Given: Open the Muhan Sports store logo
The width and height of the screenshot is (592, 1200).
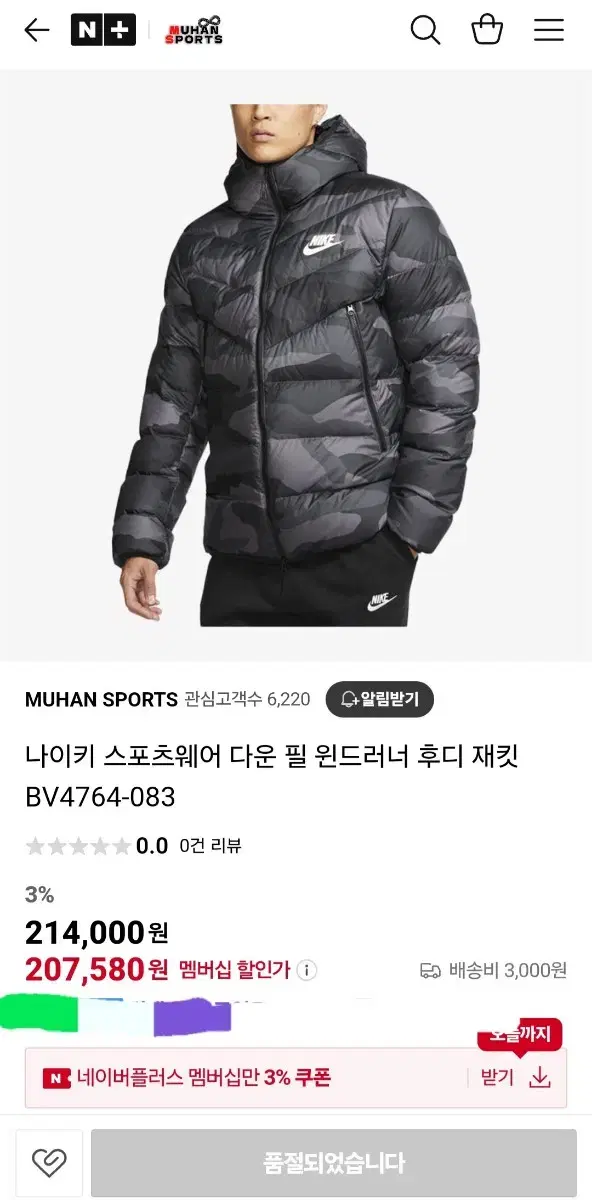Looking at the screenshot, I should tap(194, 30).
